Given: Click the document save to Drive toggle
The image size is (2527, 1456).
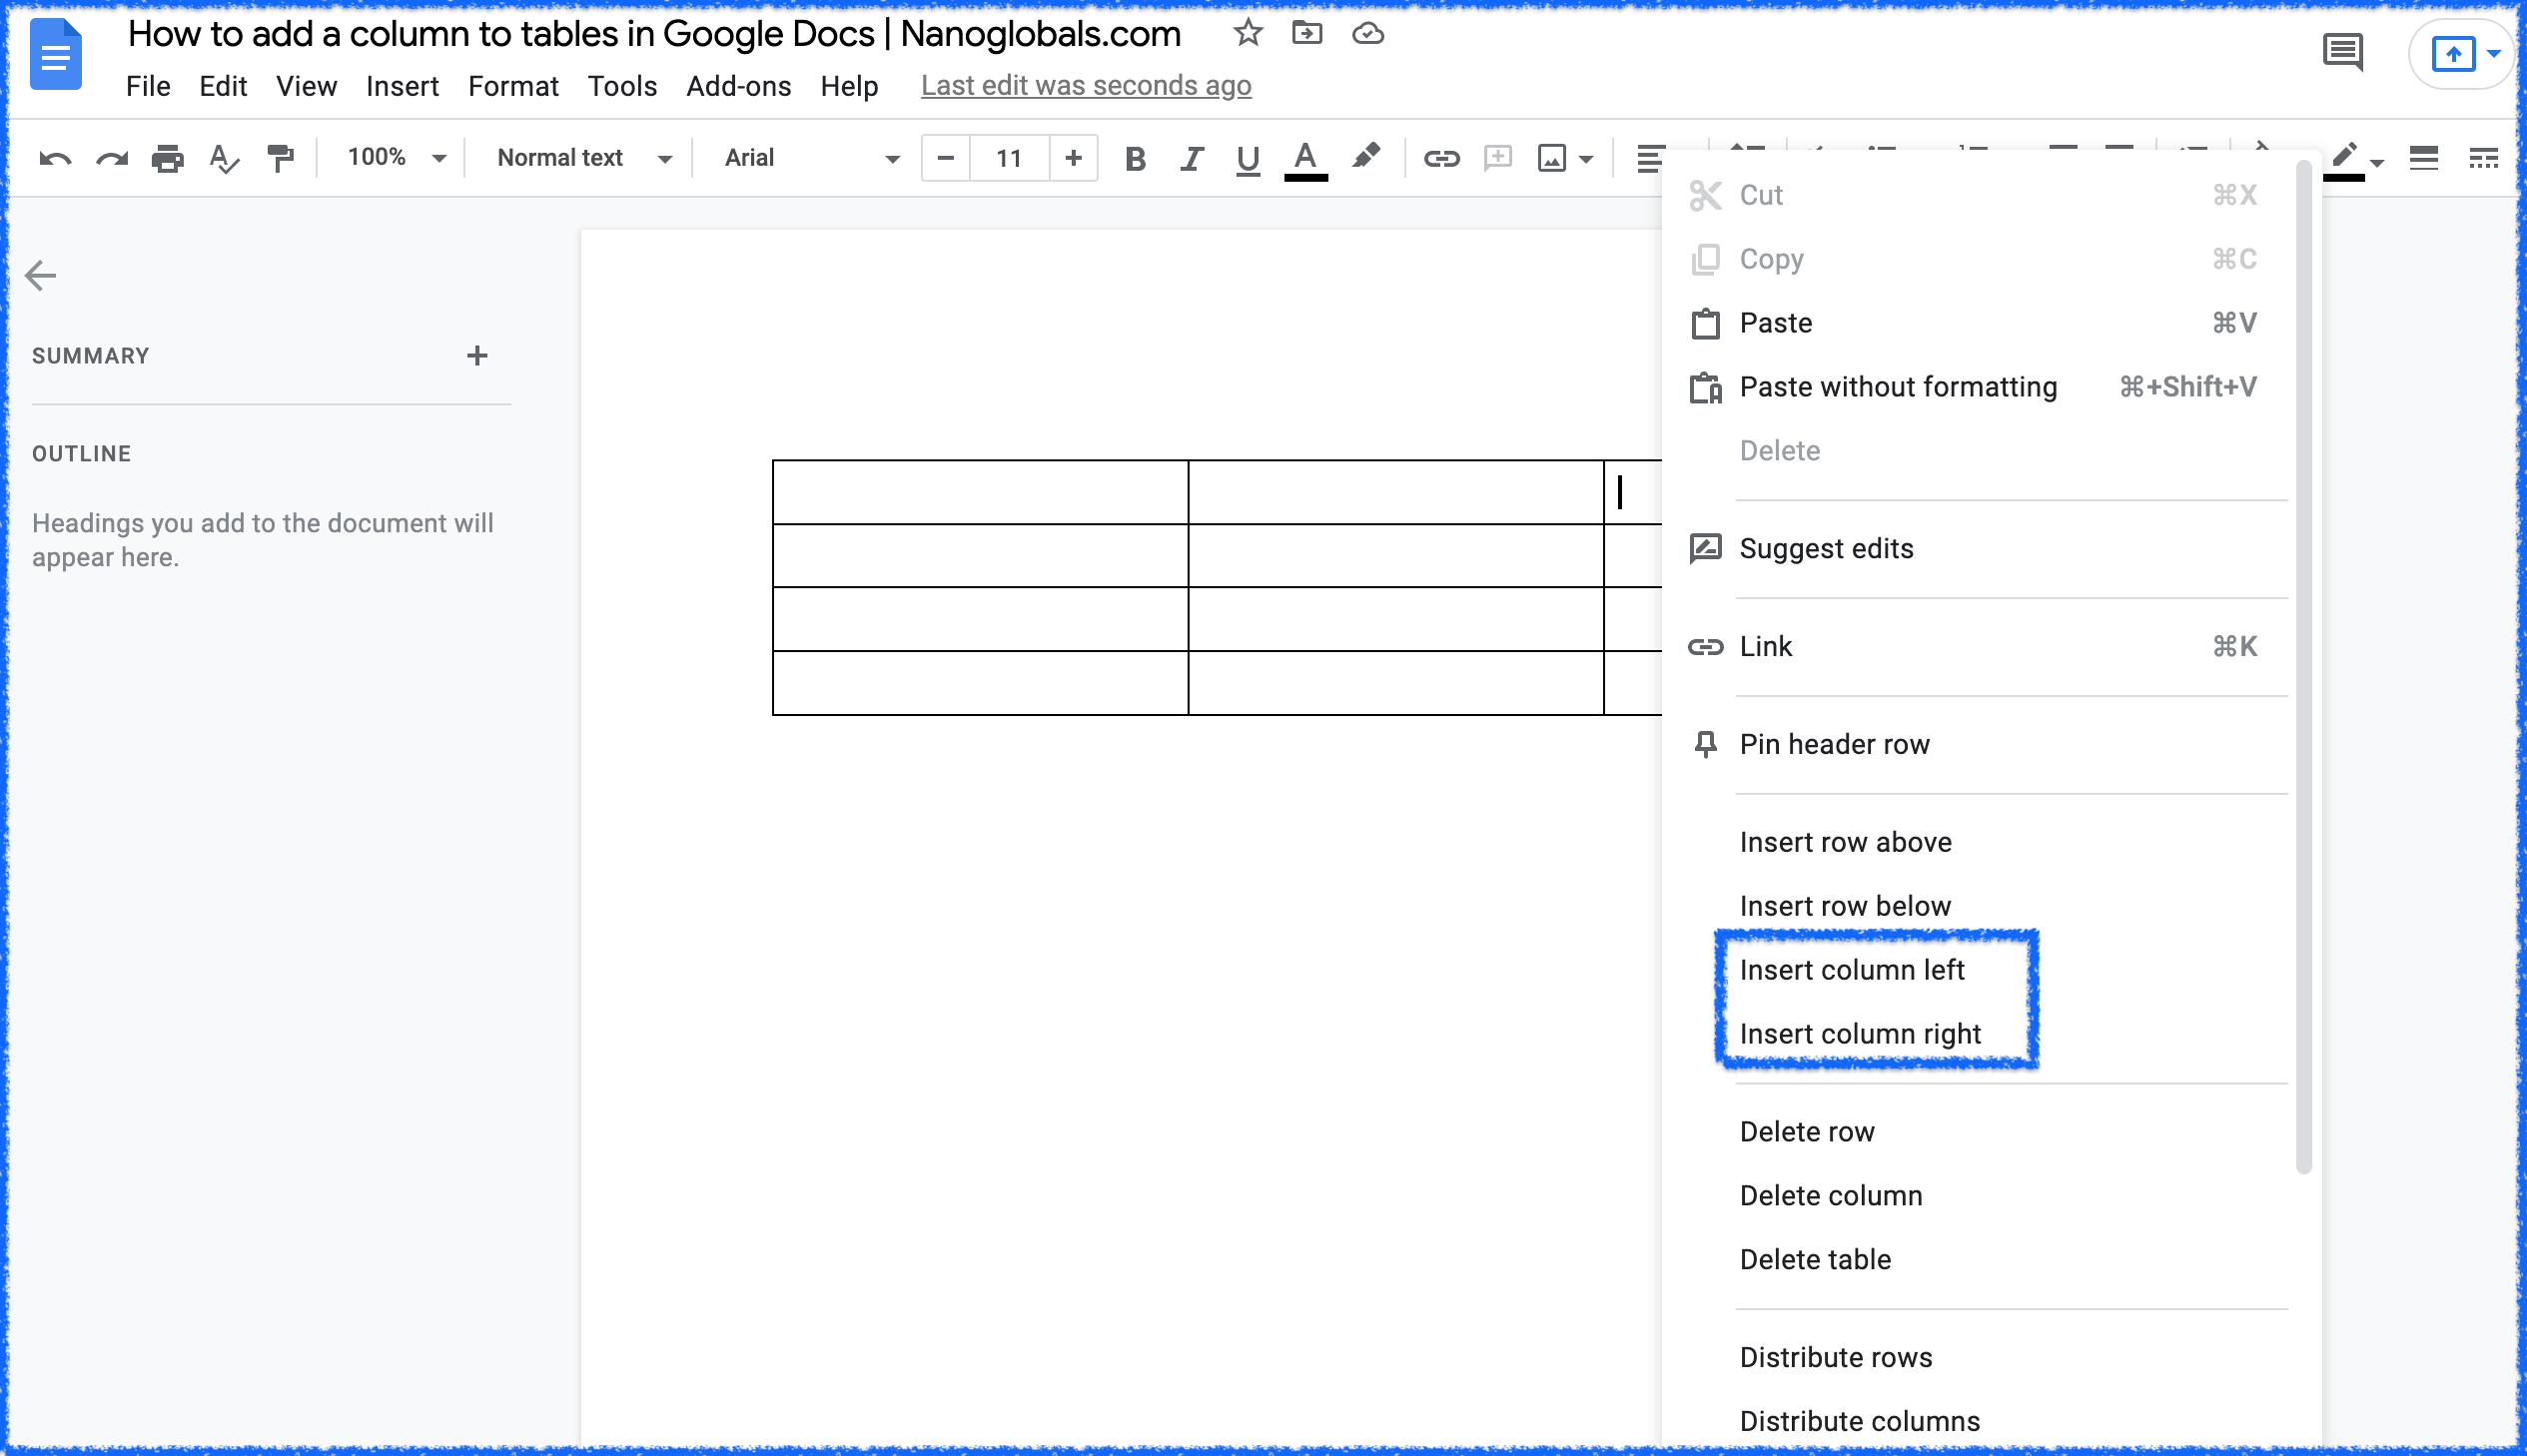Looking at the screenshot, I should pos(1371,33).
